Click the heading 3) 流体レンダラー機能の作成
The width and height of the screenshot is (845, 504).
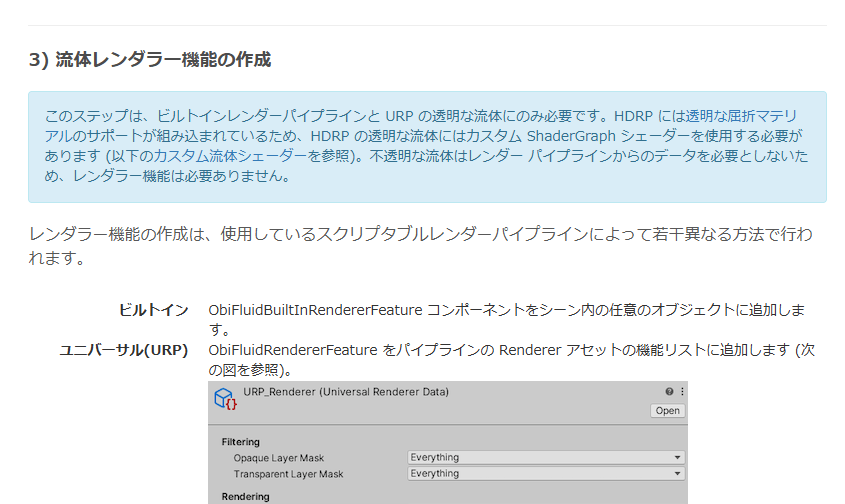(150, 60)
